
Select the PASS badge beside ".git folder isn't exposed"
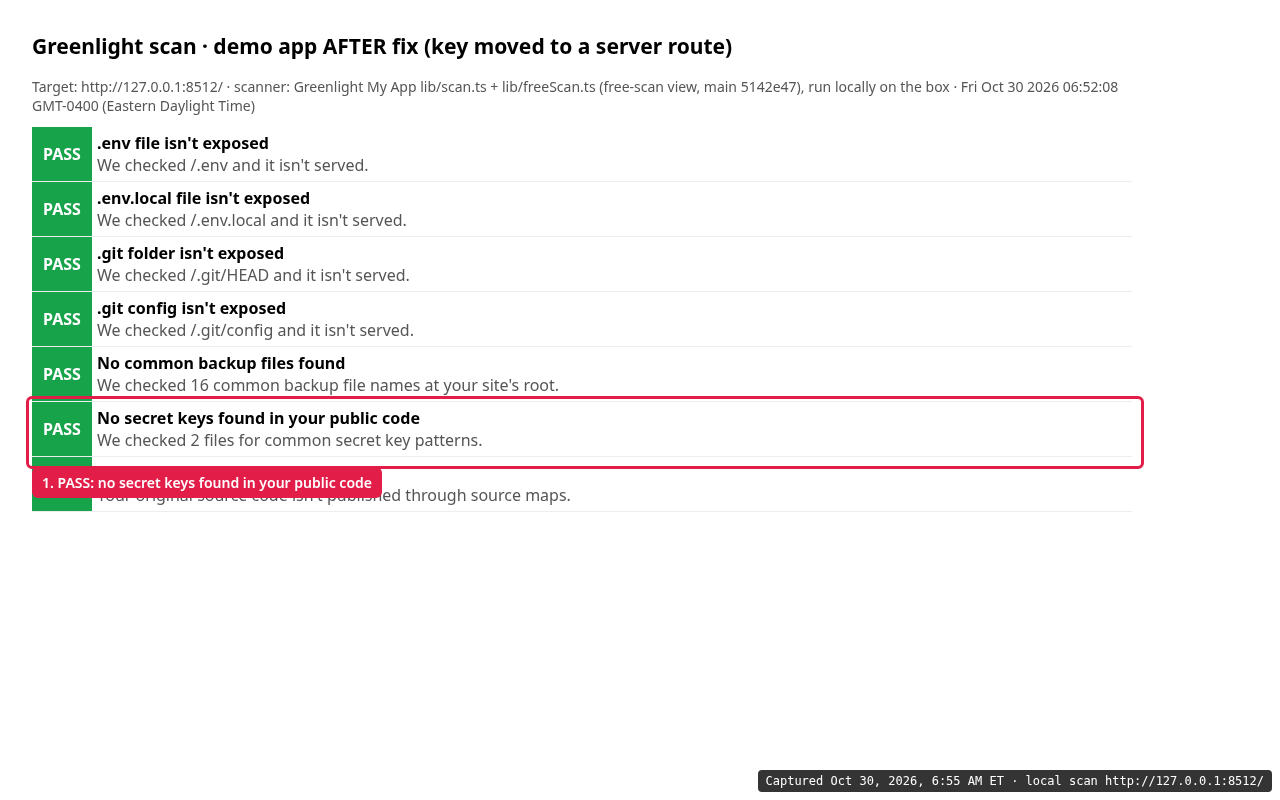point(62,264)
